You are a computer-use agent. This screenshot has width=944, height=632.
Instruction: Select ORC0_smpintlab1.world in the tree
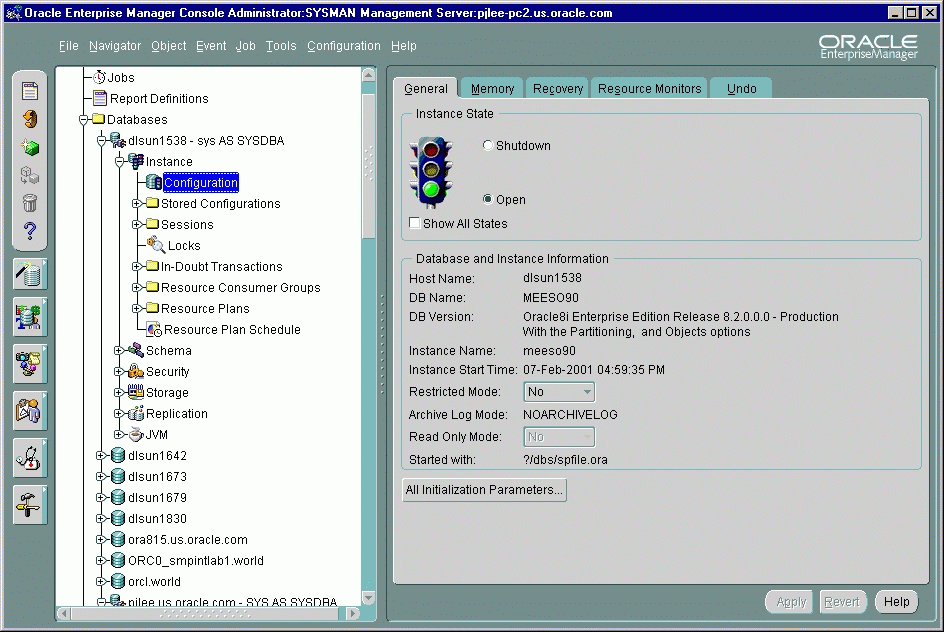point(196,560)
